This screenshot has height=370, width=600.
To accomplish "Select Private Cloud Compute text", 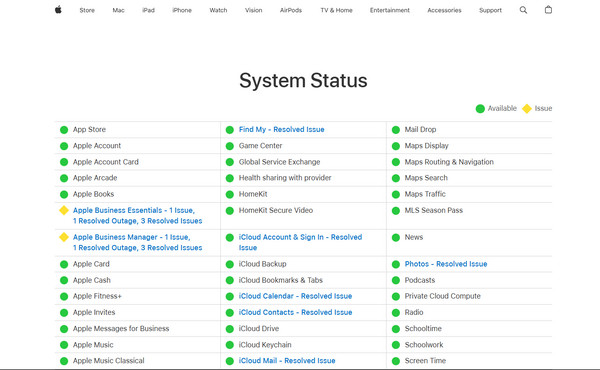I will [443, 296].
